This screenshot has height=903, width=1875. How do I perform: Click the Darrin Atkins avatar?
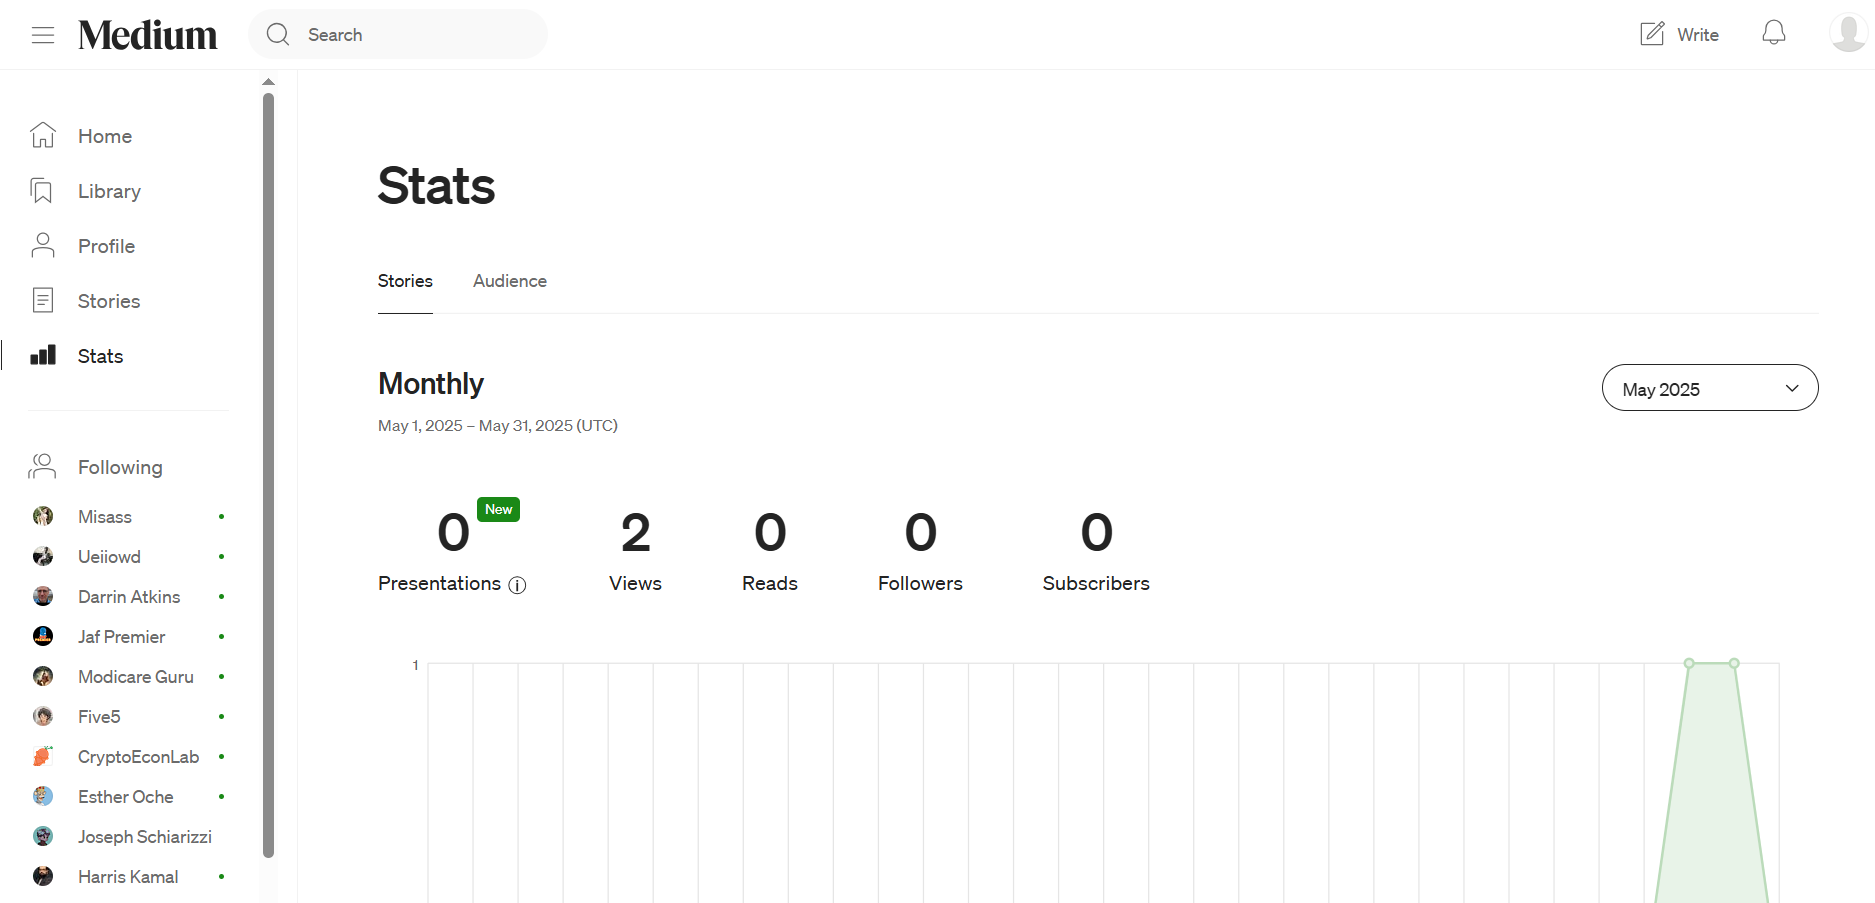43,596
